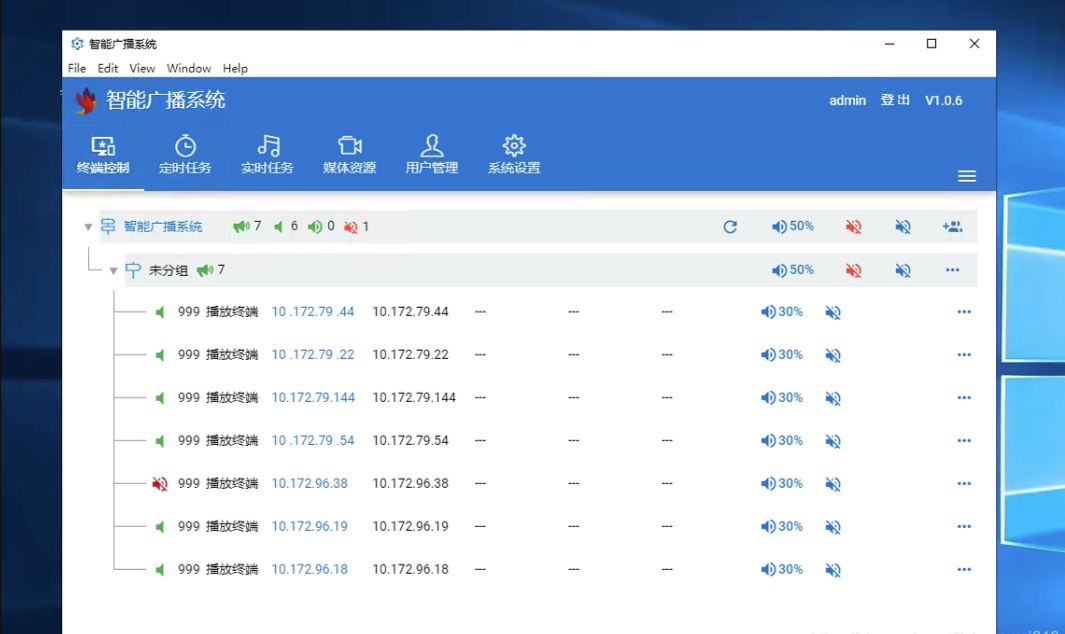Image resolution: width=1065 pixels, height=634 pixels.
Task: Click the blue 10.172.96.38 terminal link
Action: (x=309, y=483)
